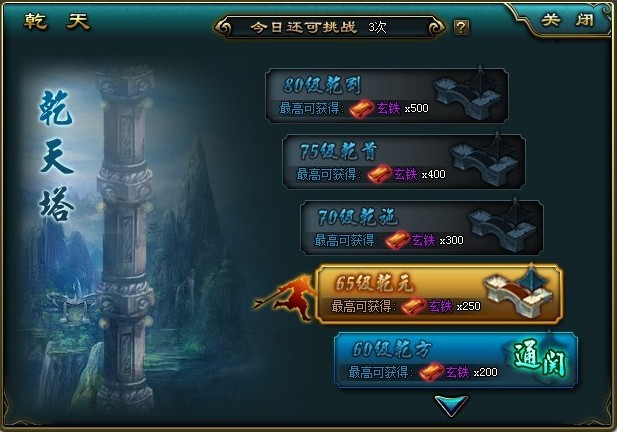Click the question mark help icon
The width and height of the screenshot is (617, 432).
pyautogui.click(x=461, y=28)
